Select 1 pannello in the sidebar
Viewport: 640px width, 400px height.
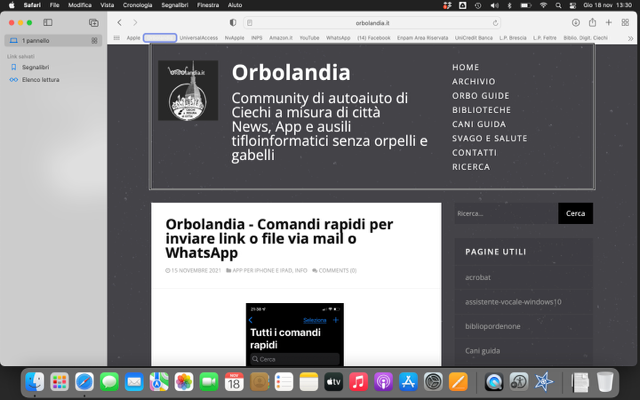[53, 40]
